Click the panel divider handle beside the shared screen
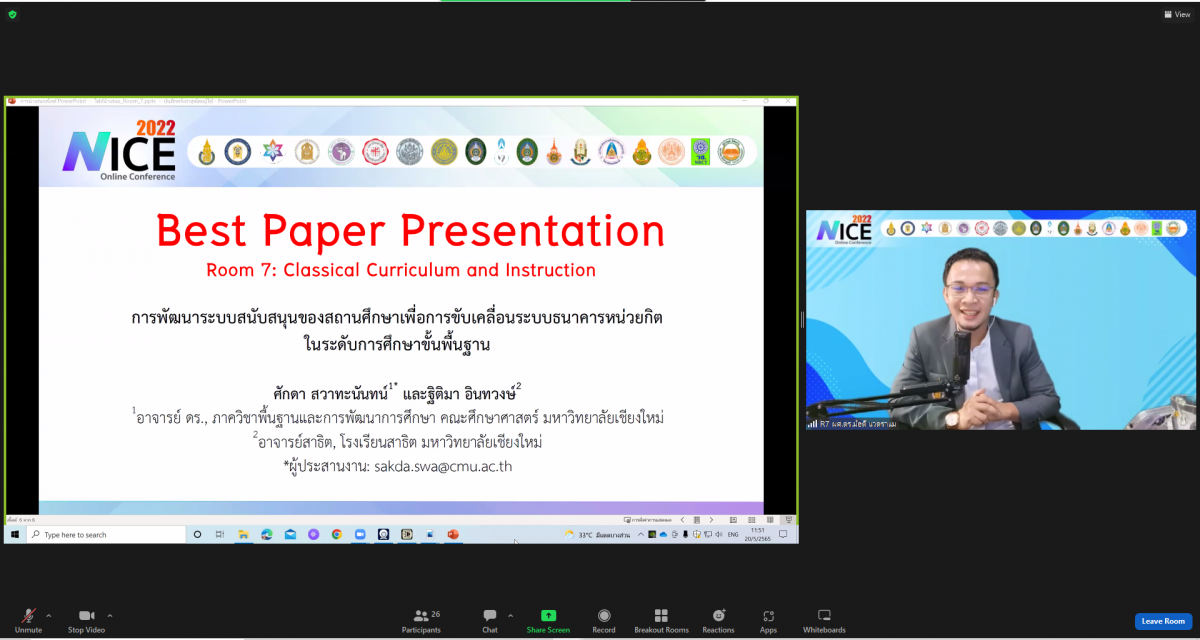Screen dimensions: 1200x640 point(802,320)
